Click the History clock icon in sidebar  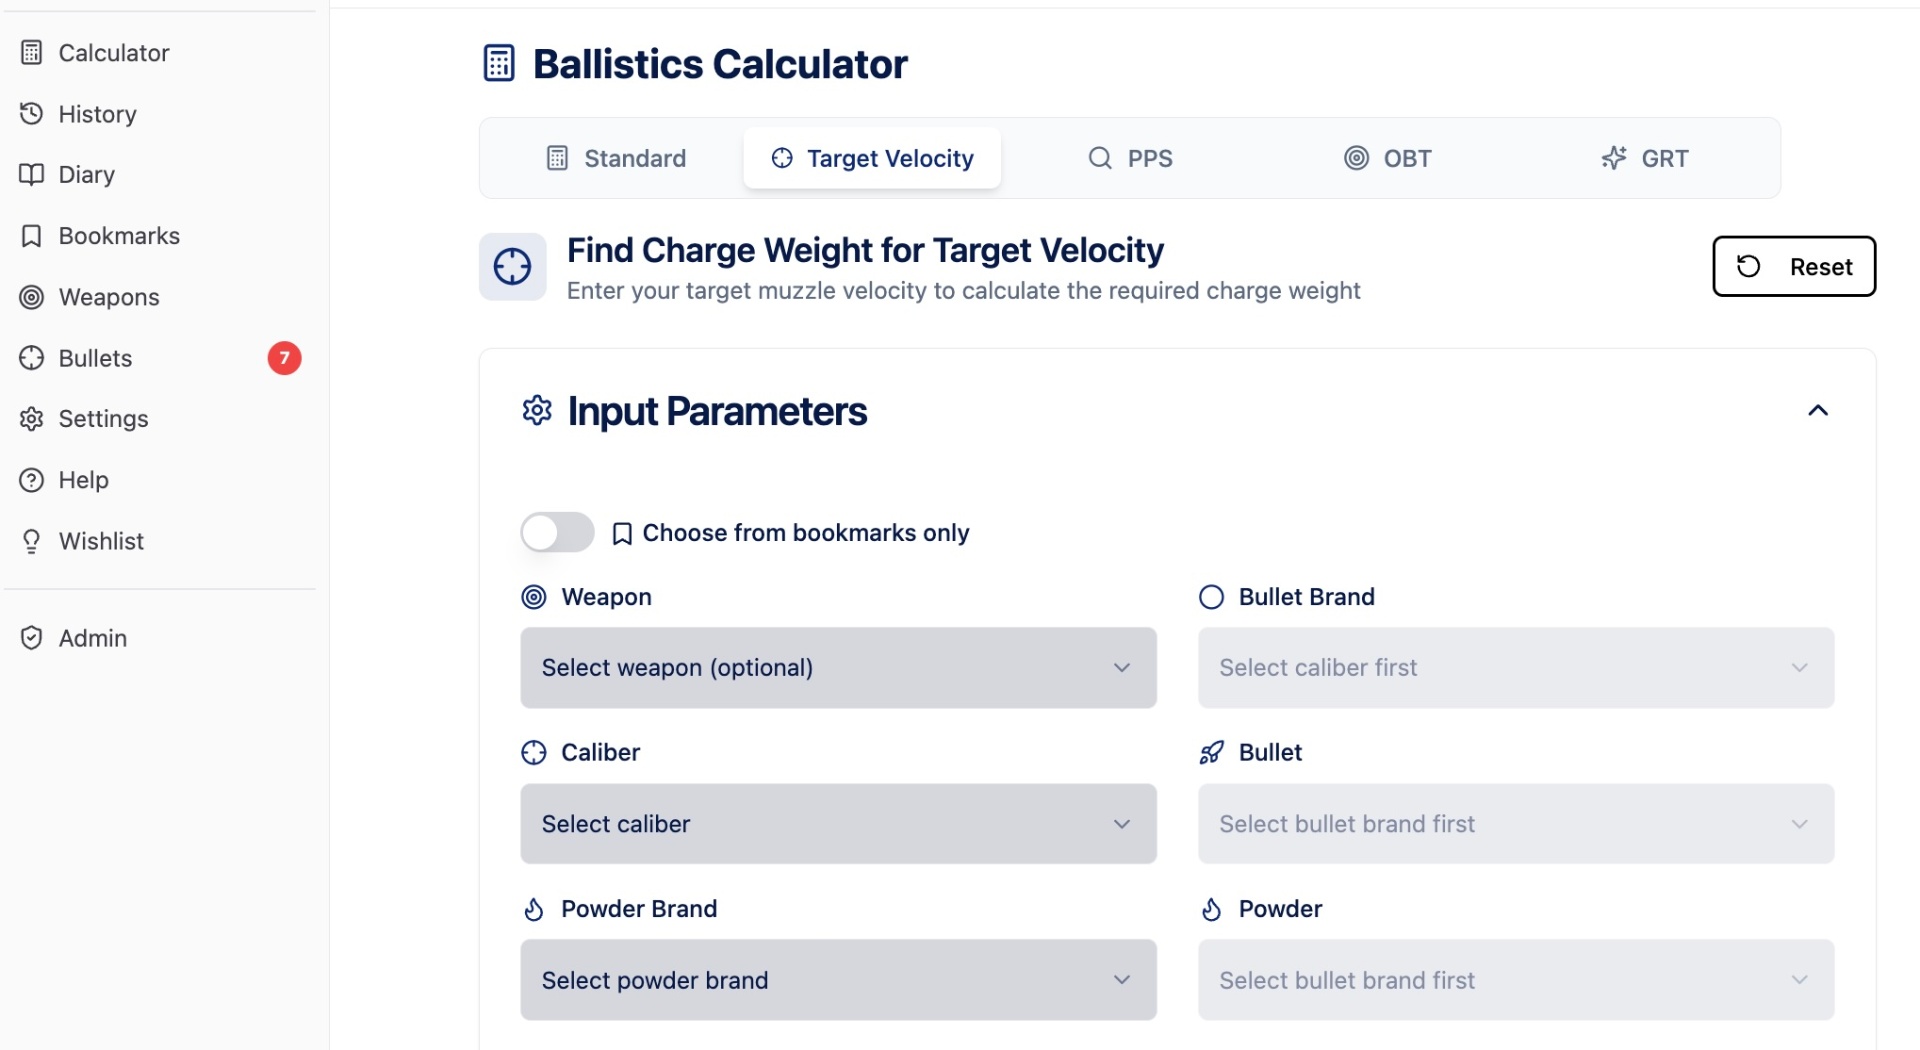pos(32,114)
